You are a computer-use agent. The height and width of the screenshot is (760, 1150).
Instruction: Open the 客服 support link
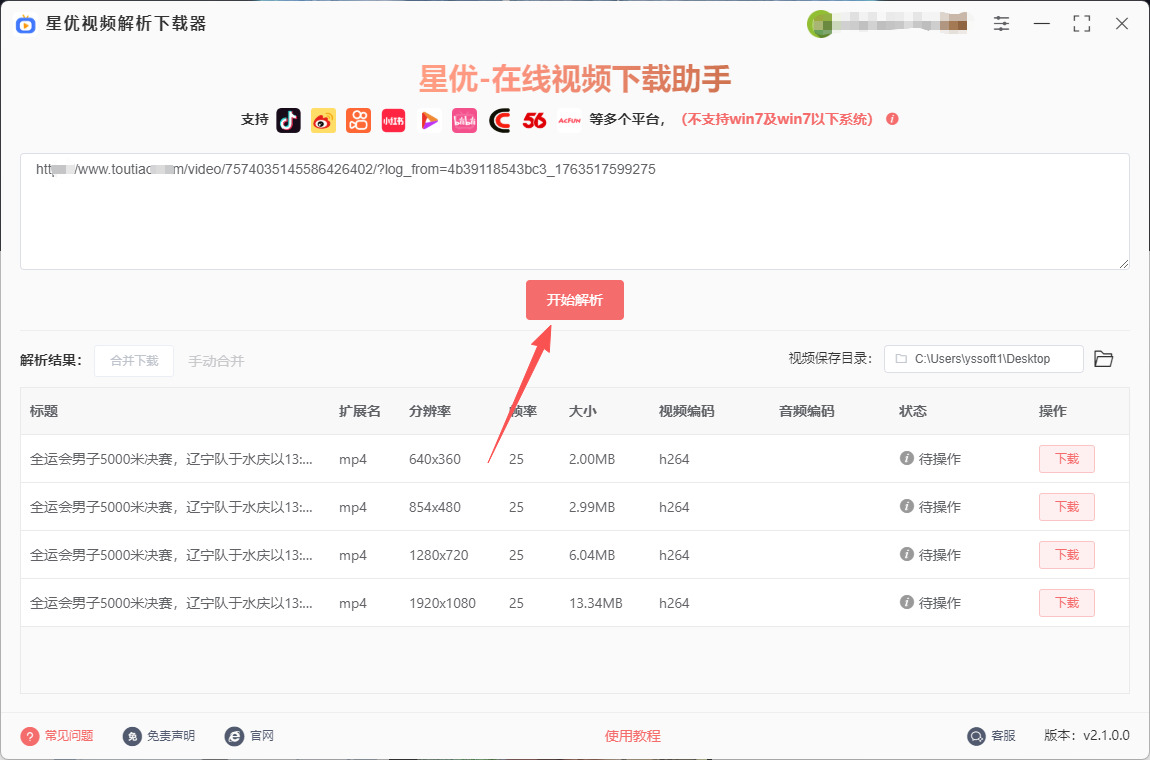point(1003,736)
